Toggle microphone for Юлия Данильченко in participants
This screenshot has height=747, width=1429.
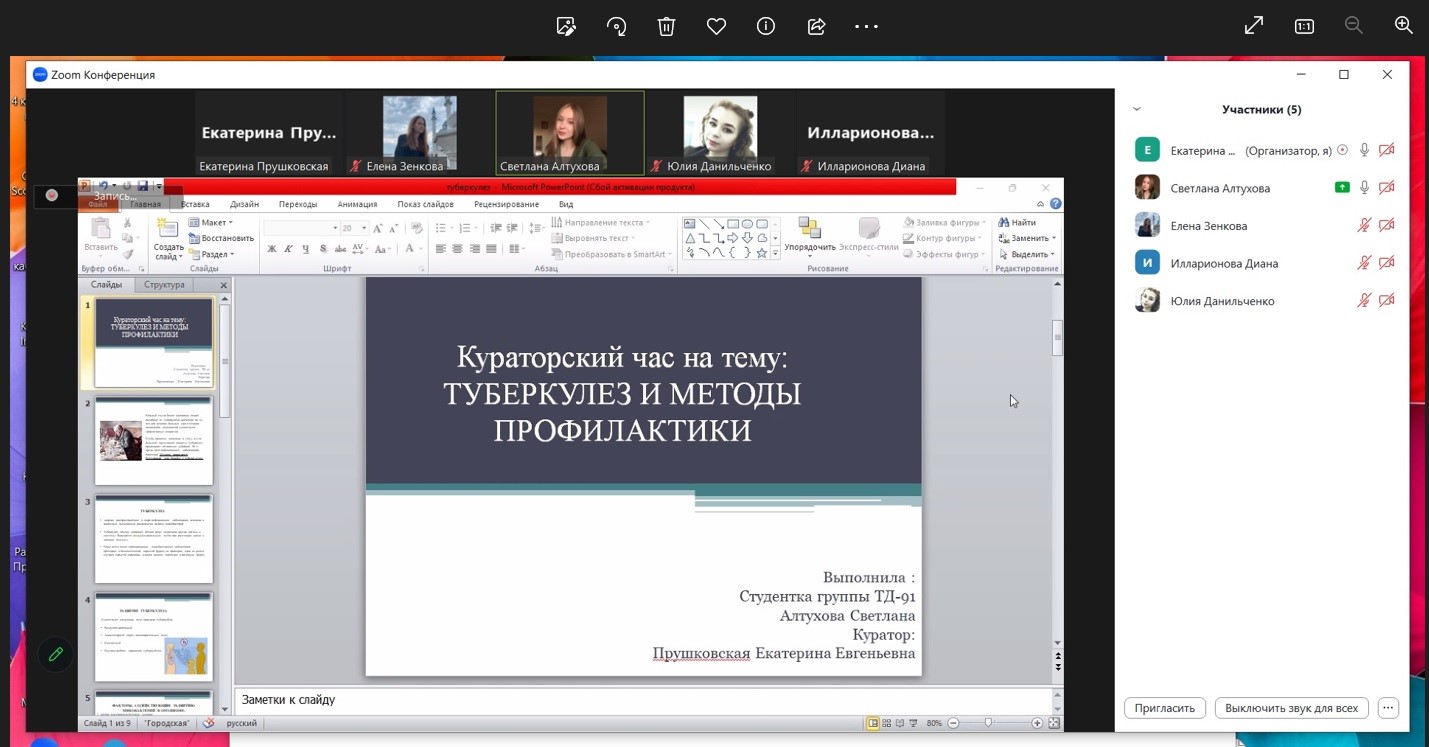(x=1364, y=301)
